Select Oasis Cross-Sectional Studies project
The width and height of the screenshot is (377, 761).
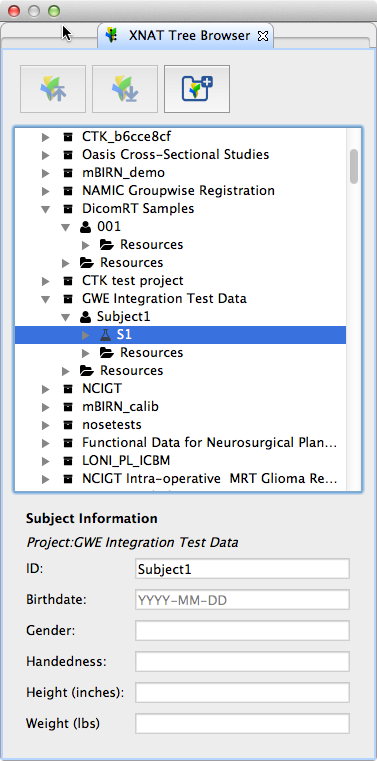[176, 155]
